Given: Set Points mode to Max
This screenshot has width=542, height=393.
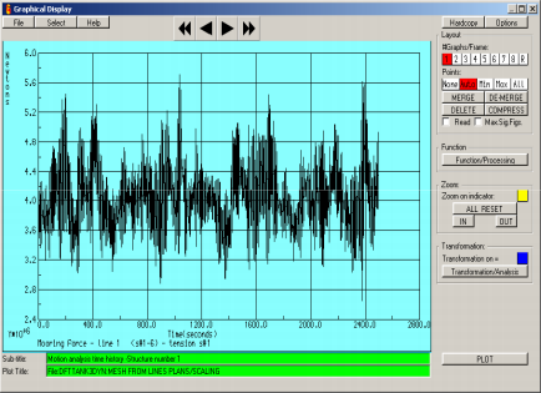Looking at the screenshot, I should [502, 84].
